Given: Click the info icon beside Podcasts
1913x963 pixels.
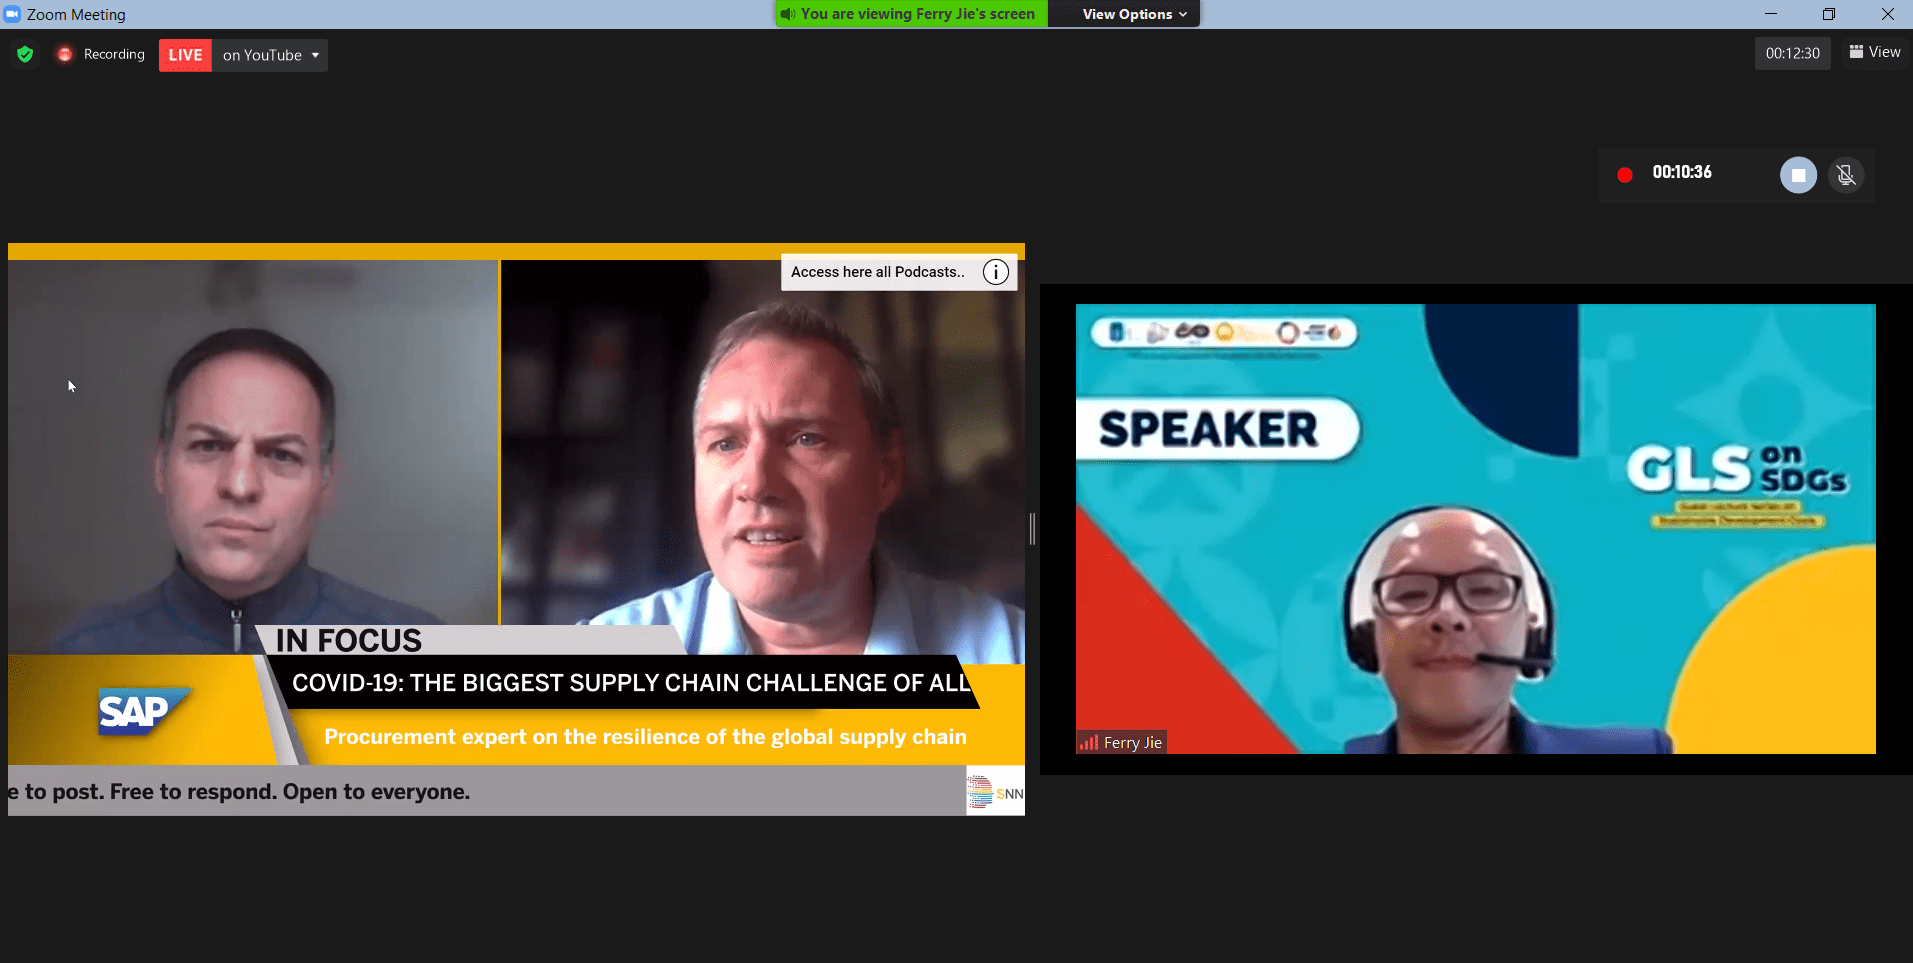Looking at the screenshot, I should (995, 272).
